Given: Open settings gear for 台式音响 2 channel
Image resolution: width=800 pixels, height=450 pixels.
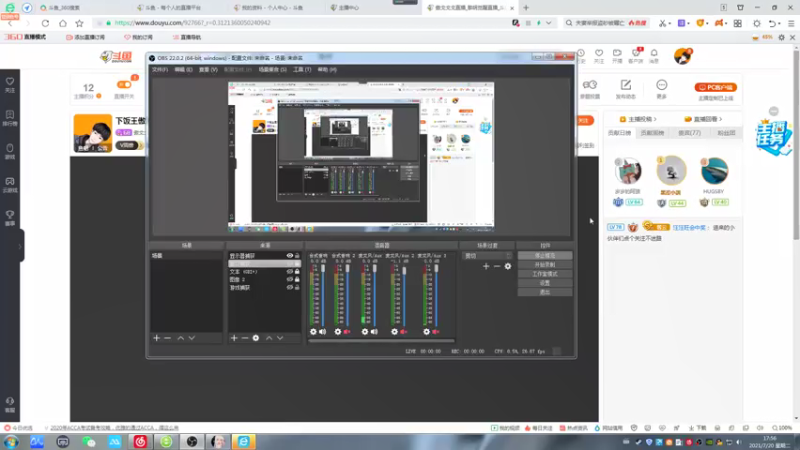Looking at the screenshot, I should [x=338, y=332].
